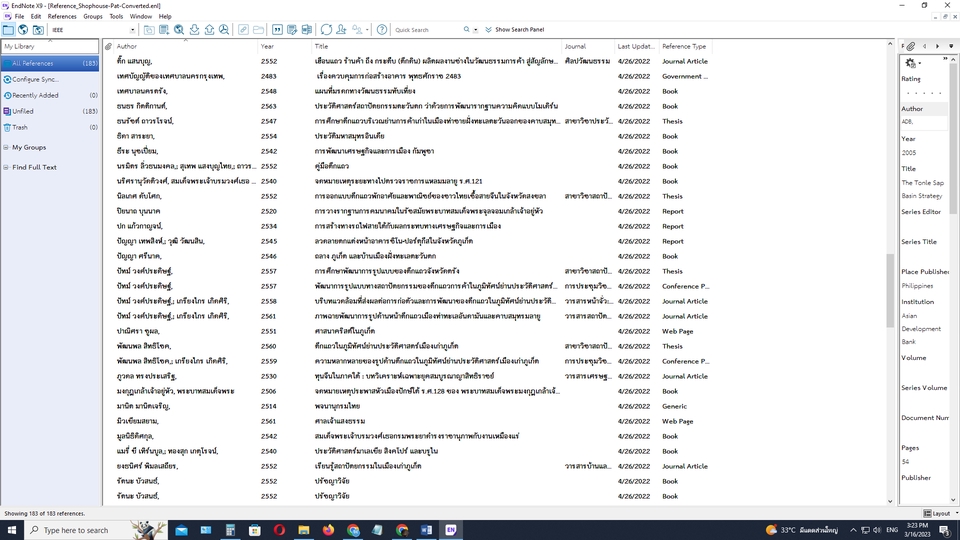Go to next reference arrow in panel
960x540 pixels.
[x=937, y=46]
